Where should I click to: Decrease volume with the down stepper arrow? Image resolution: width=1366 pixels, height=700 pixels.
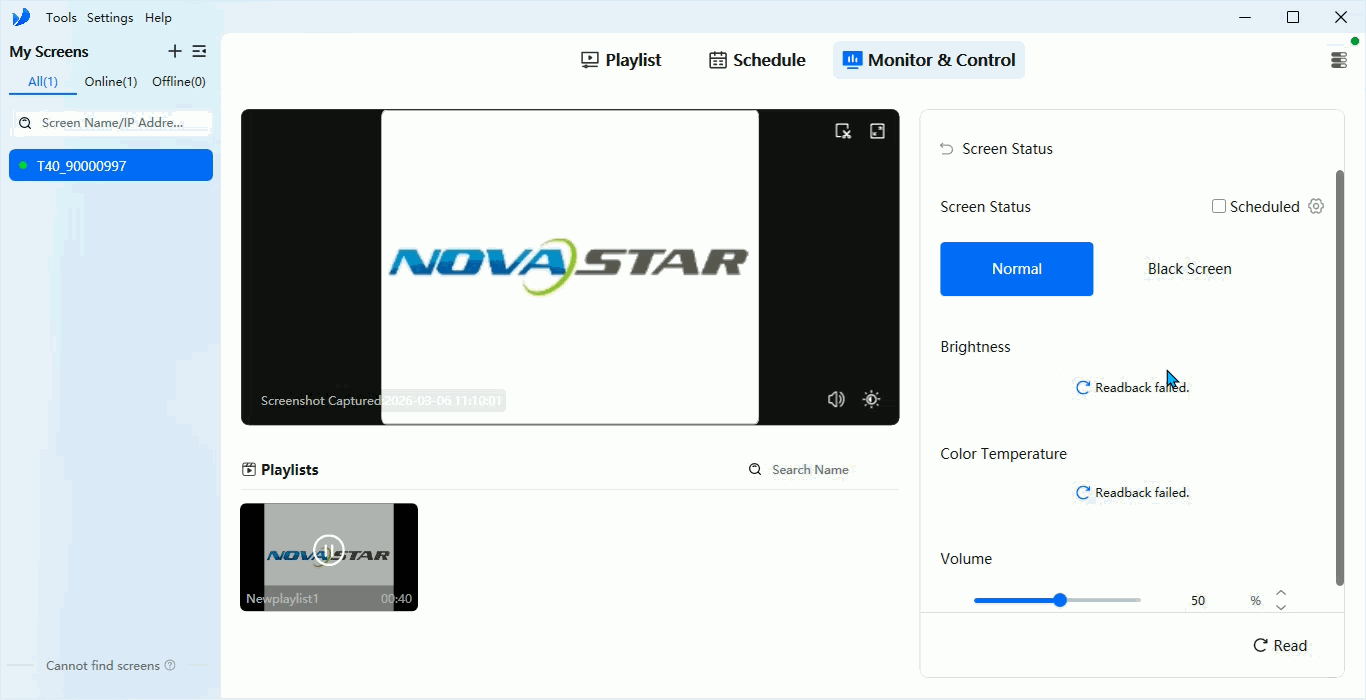1281,607
